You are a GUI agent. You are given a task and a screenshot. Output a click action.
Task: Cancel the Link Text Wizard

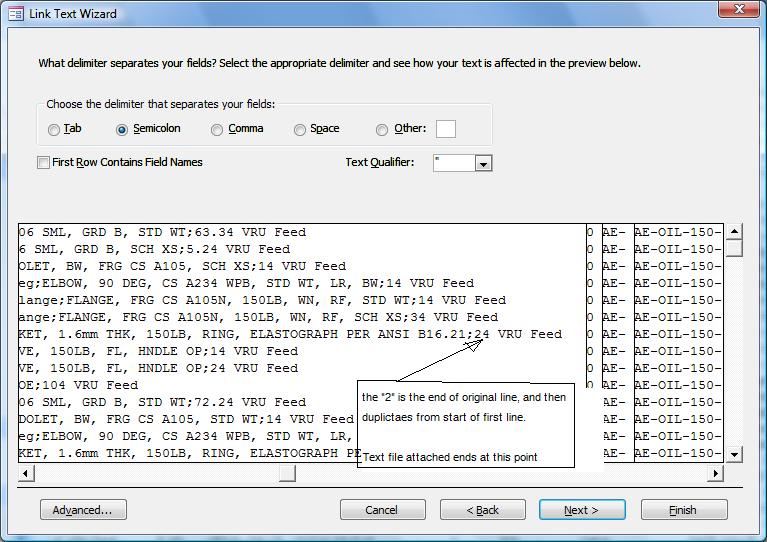coord(383,510)
